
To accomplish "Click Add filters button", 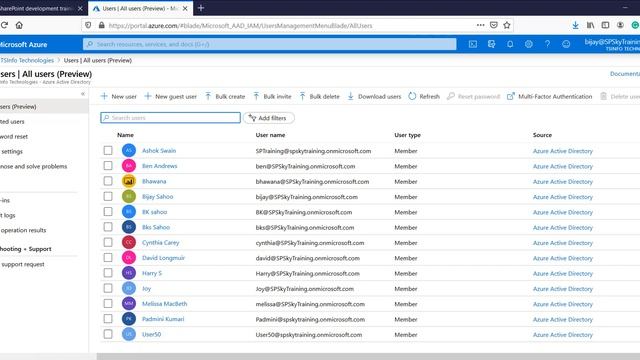I will pos(269,118).
